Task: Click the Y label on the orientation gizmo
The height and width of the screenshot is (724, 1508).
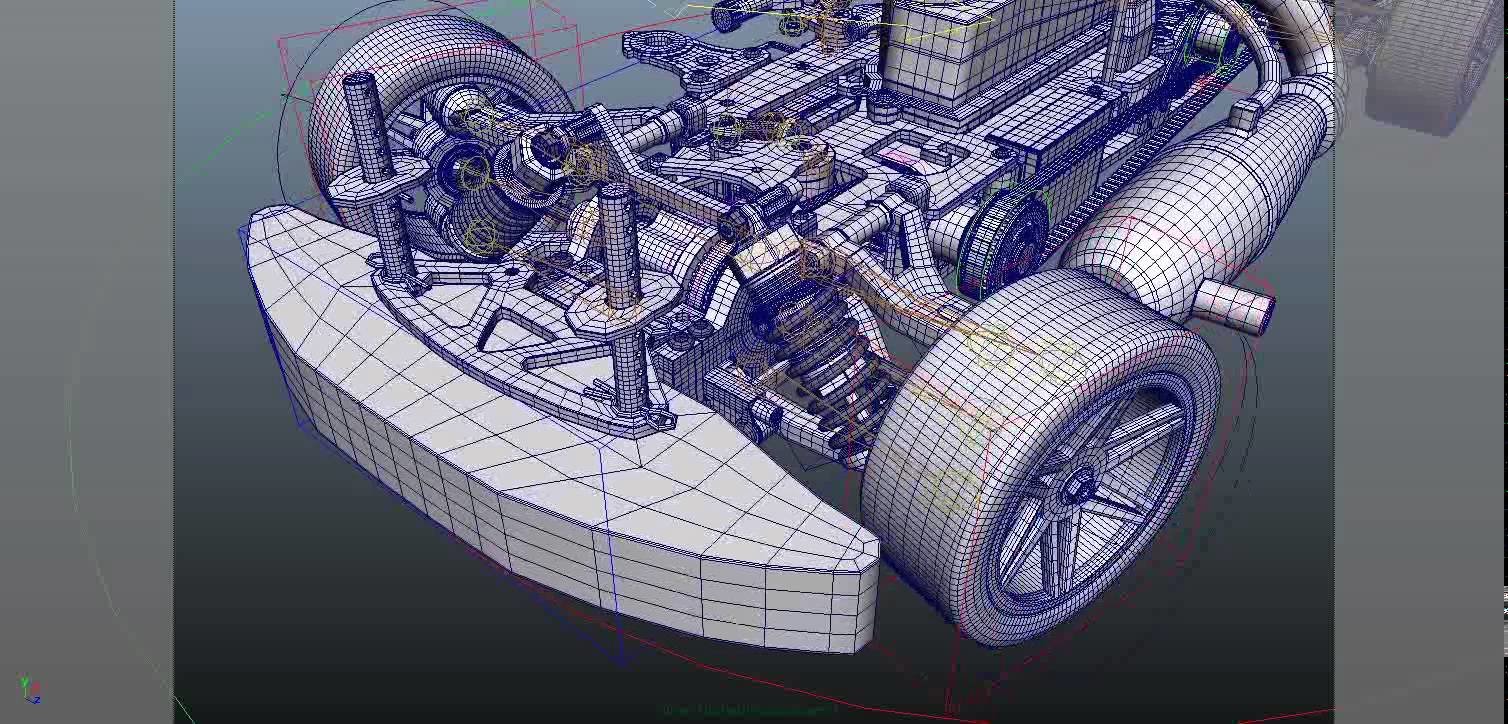Action: 24,679
